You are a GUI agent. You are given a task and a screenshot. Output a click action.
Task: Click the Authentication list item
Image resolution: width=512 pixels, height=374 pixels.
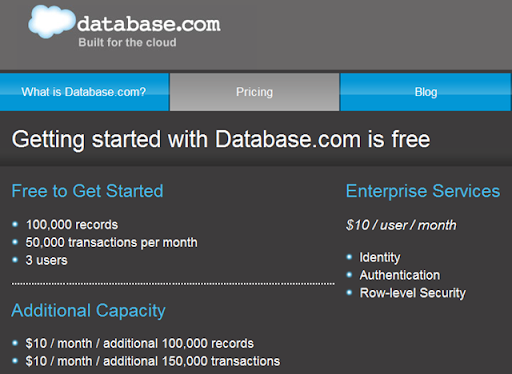point(400,275)
